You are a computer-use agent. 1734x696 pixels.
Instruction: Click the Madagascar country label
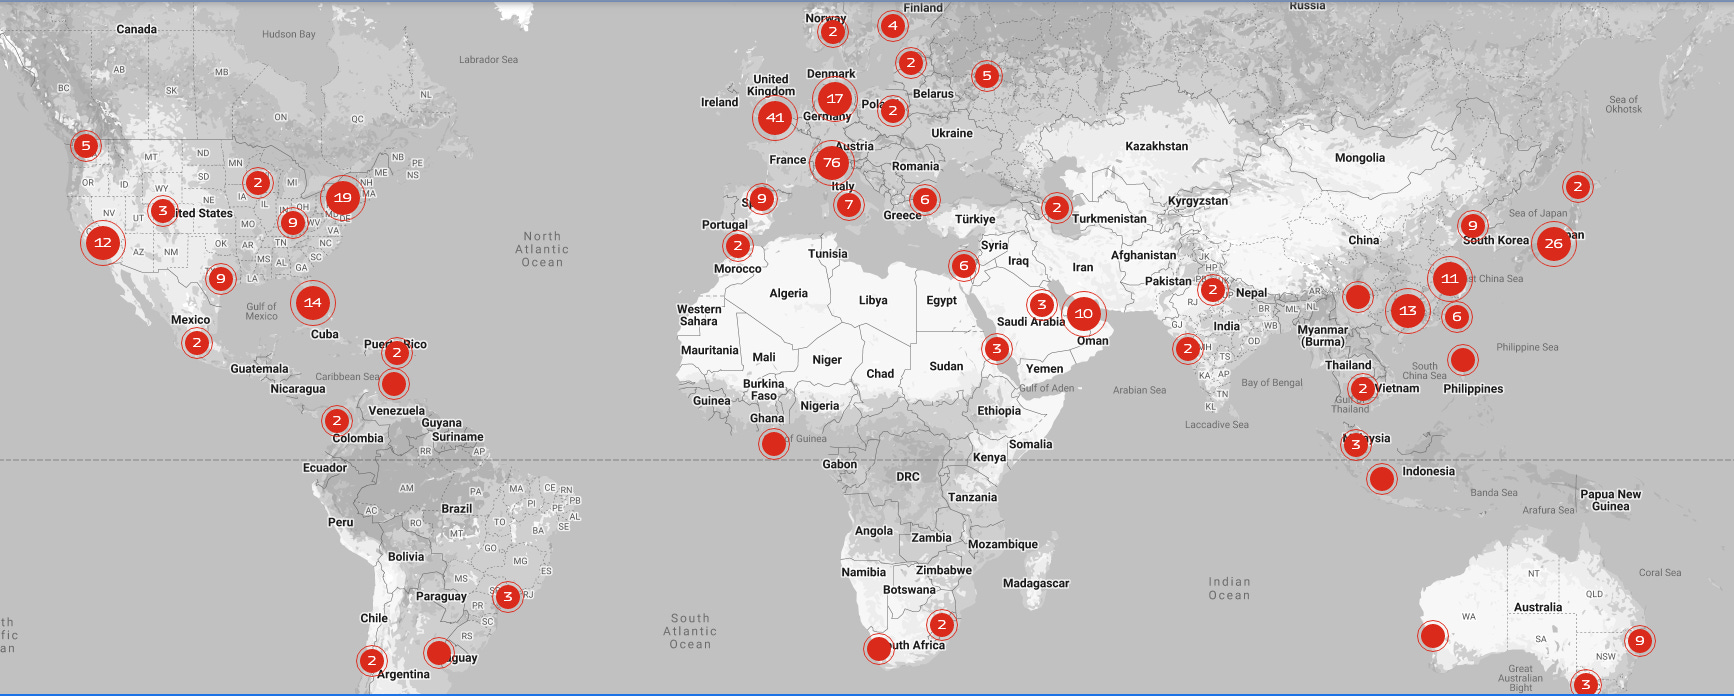1036,583
